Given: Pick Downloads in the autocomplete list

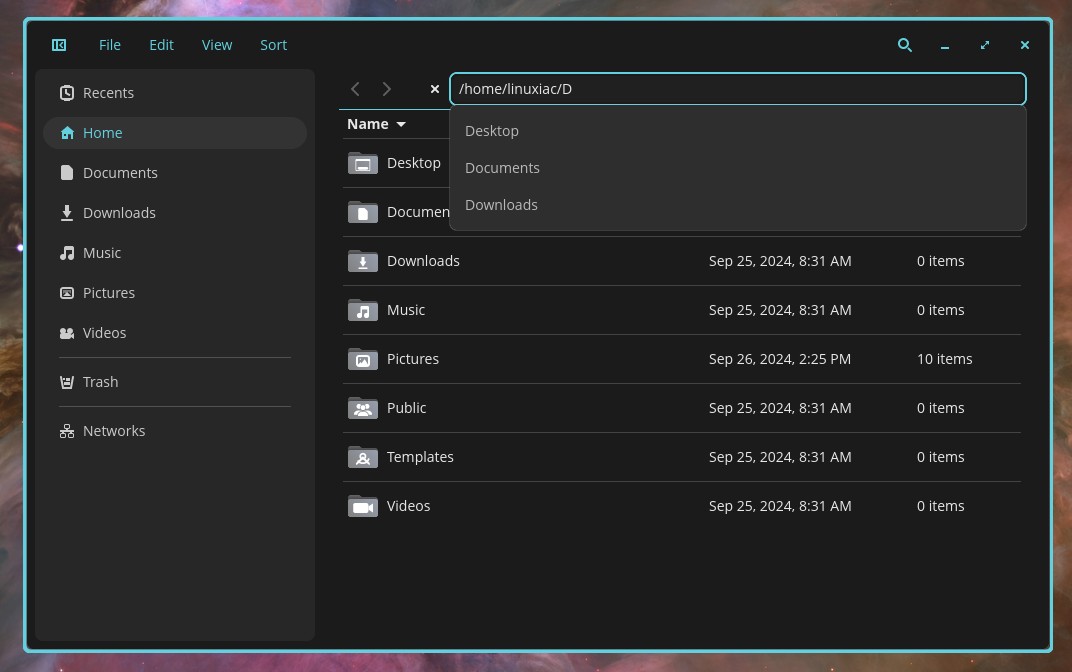Looking at the screenshot, I should [x=738, y=205].
